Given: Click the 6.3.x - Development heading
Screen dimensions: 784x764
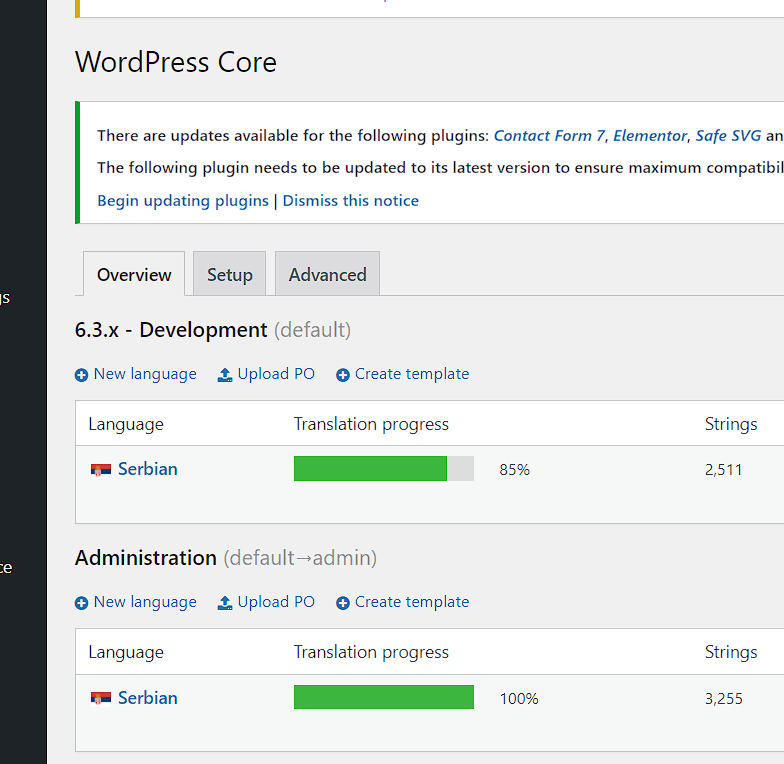Looking at the screenshot, I should (x=212, y=330).
